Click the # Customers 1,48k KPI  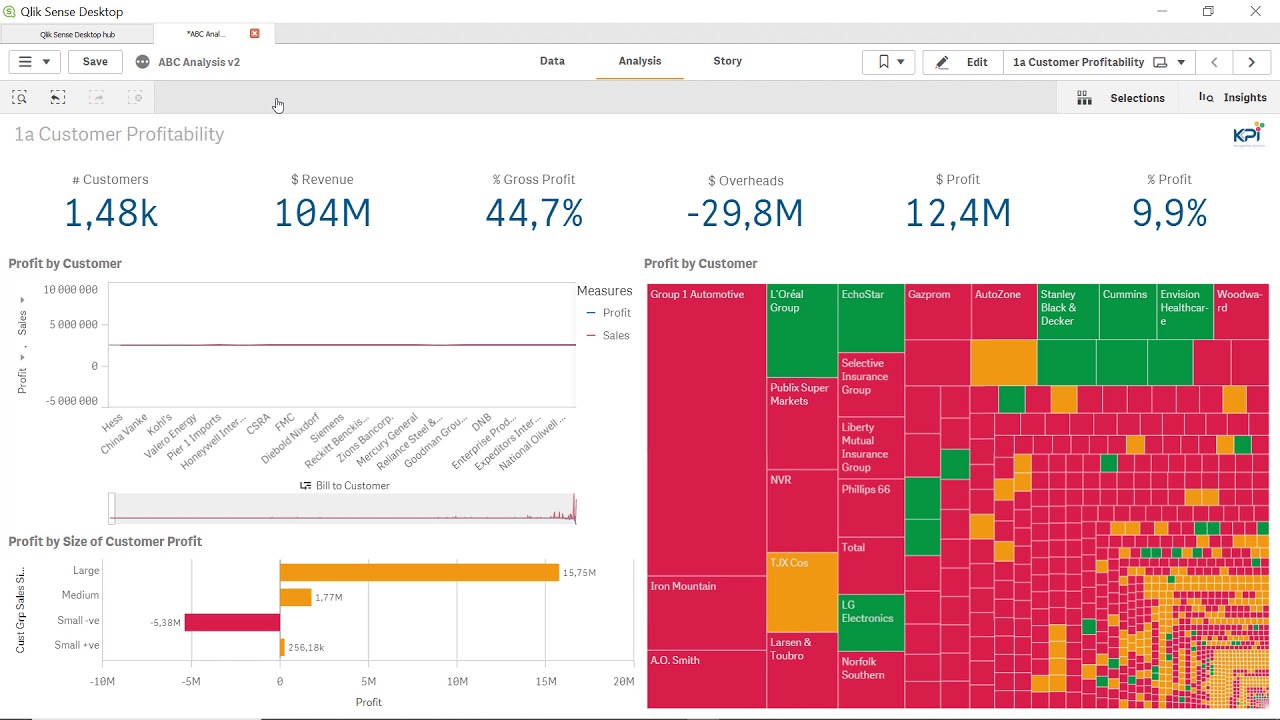coord(110,202)
